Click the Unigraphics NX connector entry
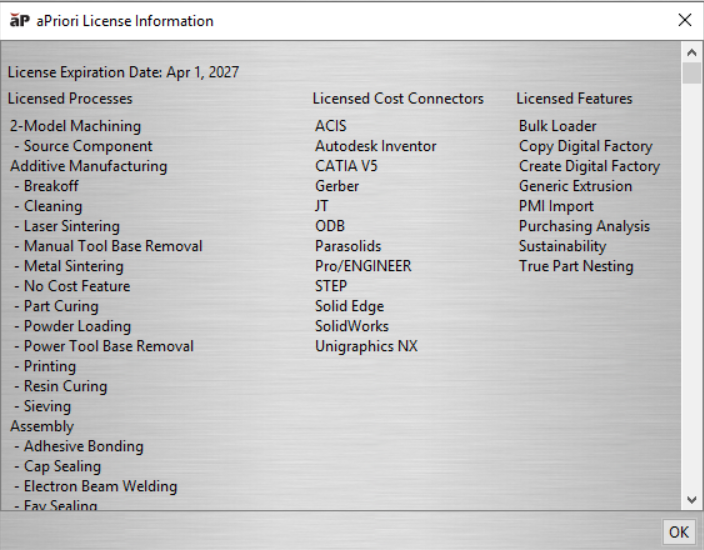Screen dimensions: 704x550 point(366,346)
